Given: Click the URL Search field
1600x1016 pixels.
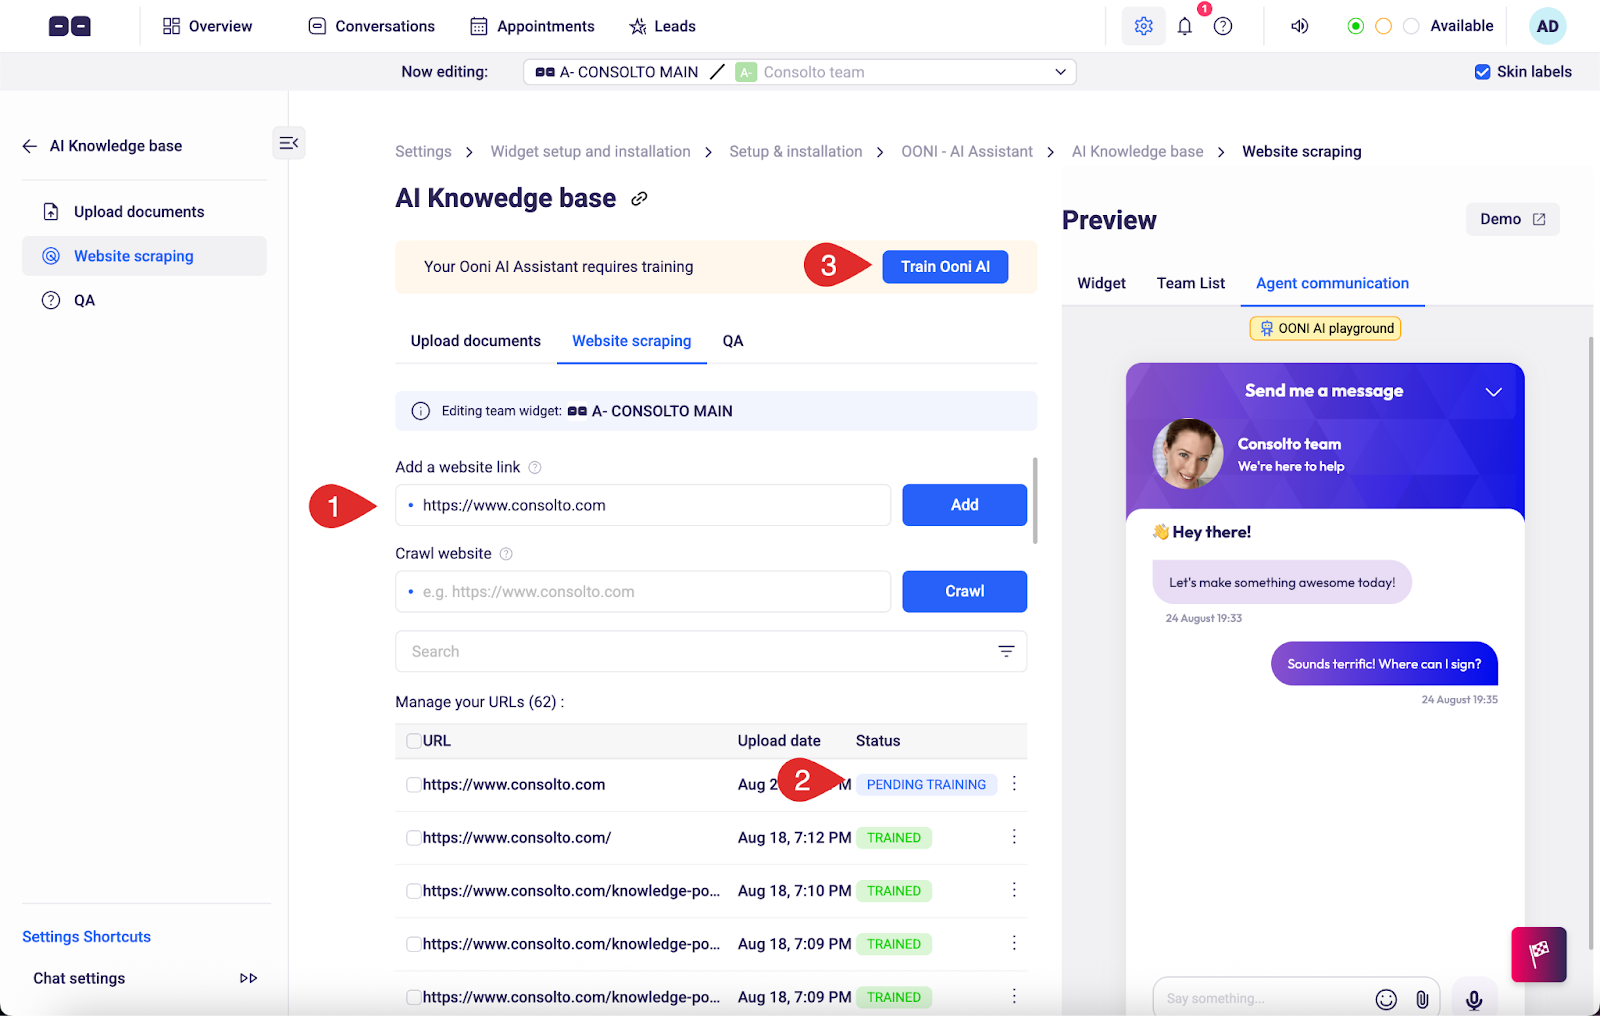Looking at the screenshot, I should pyautogui.click(x=711, y=651).
